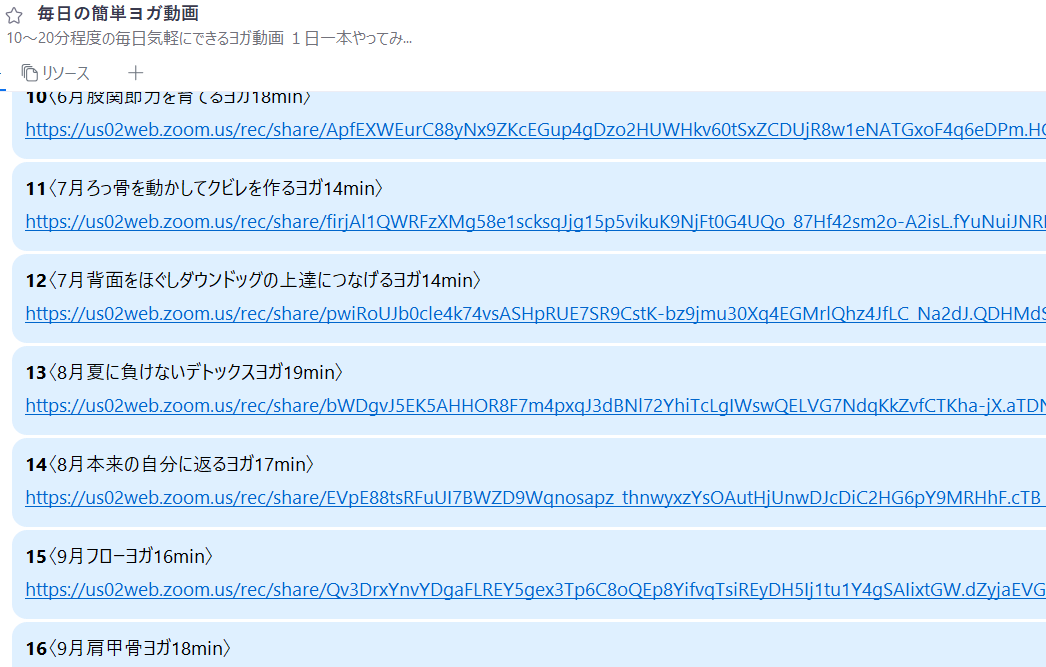Open Zoom link for 14 本来の自分に返るヨガ

536,498
